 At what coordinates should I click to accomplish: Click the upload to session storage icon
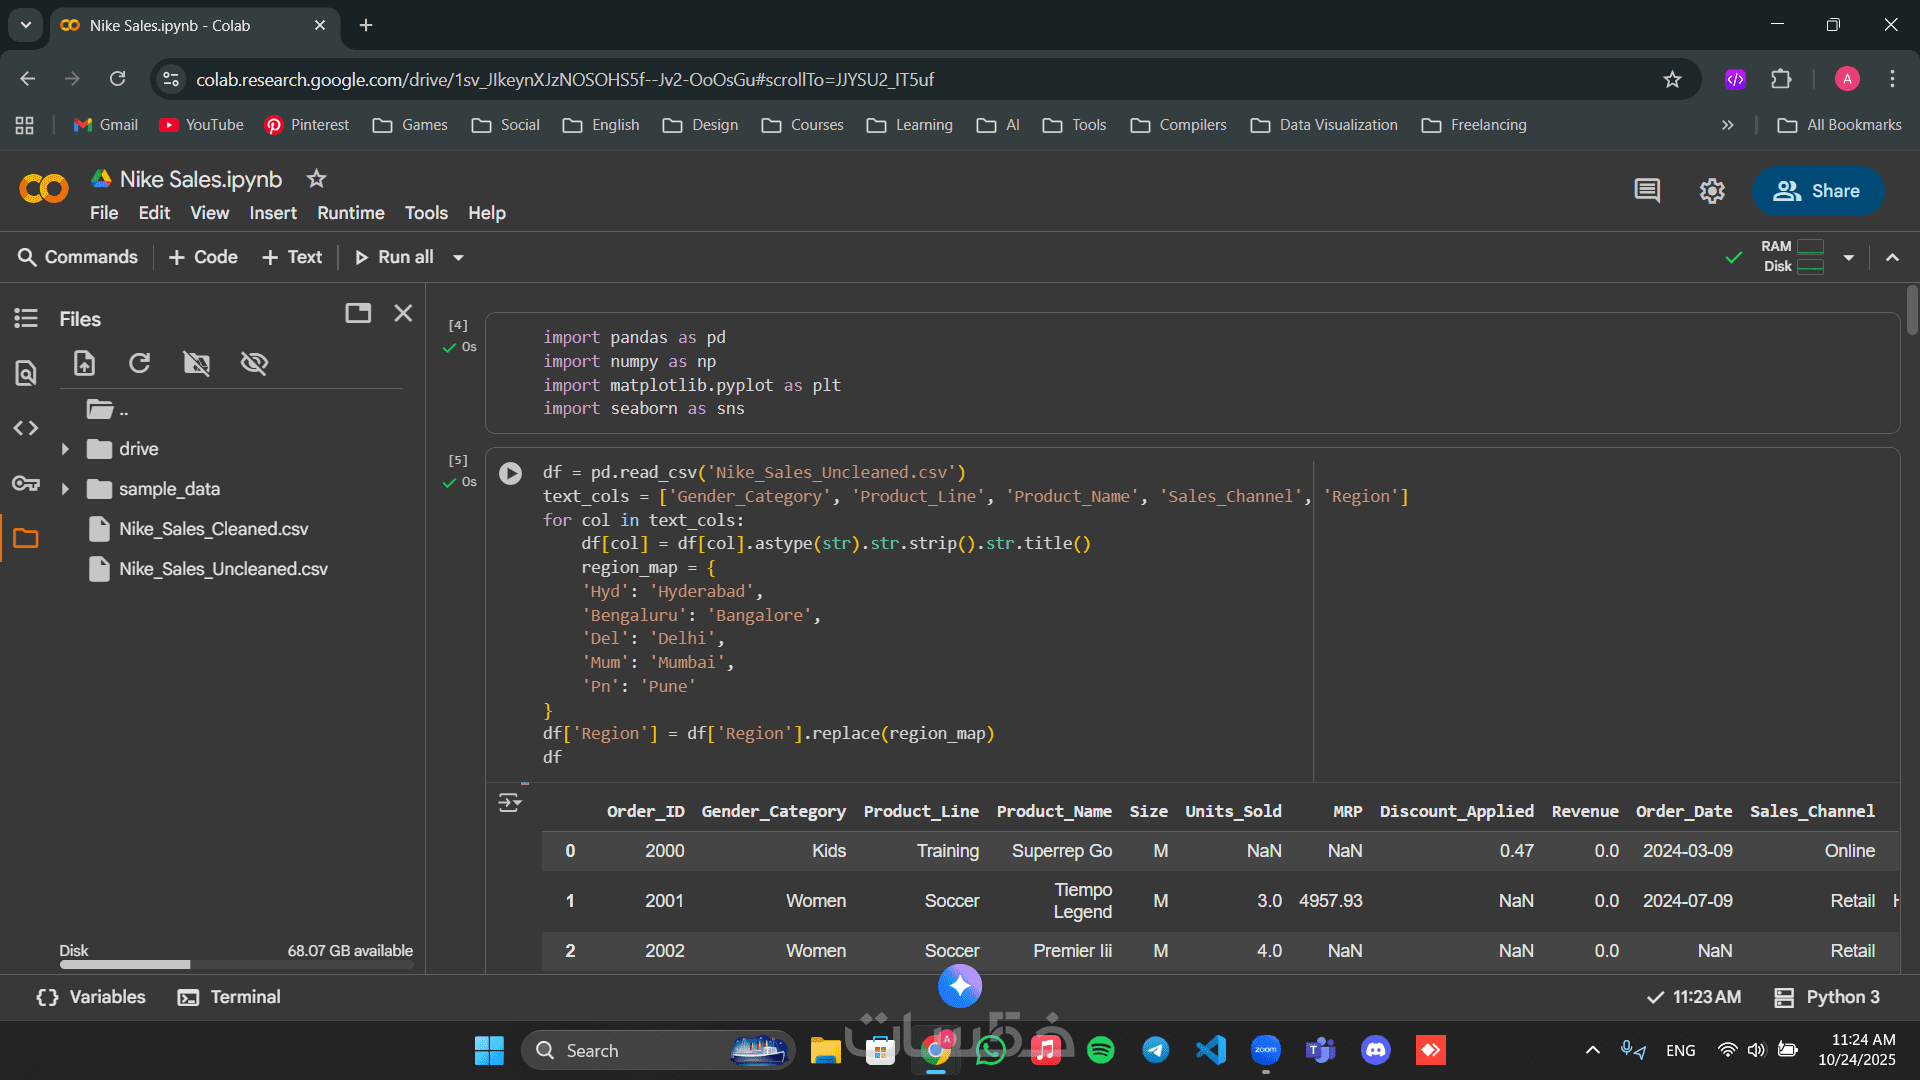85,363
